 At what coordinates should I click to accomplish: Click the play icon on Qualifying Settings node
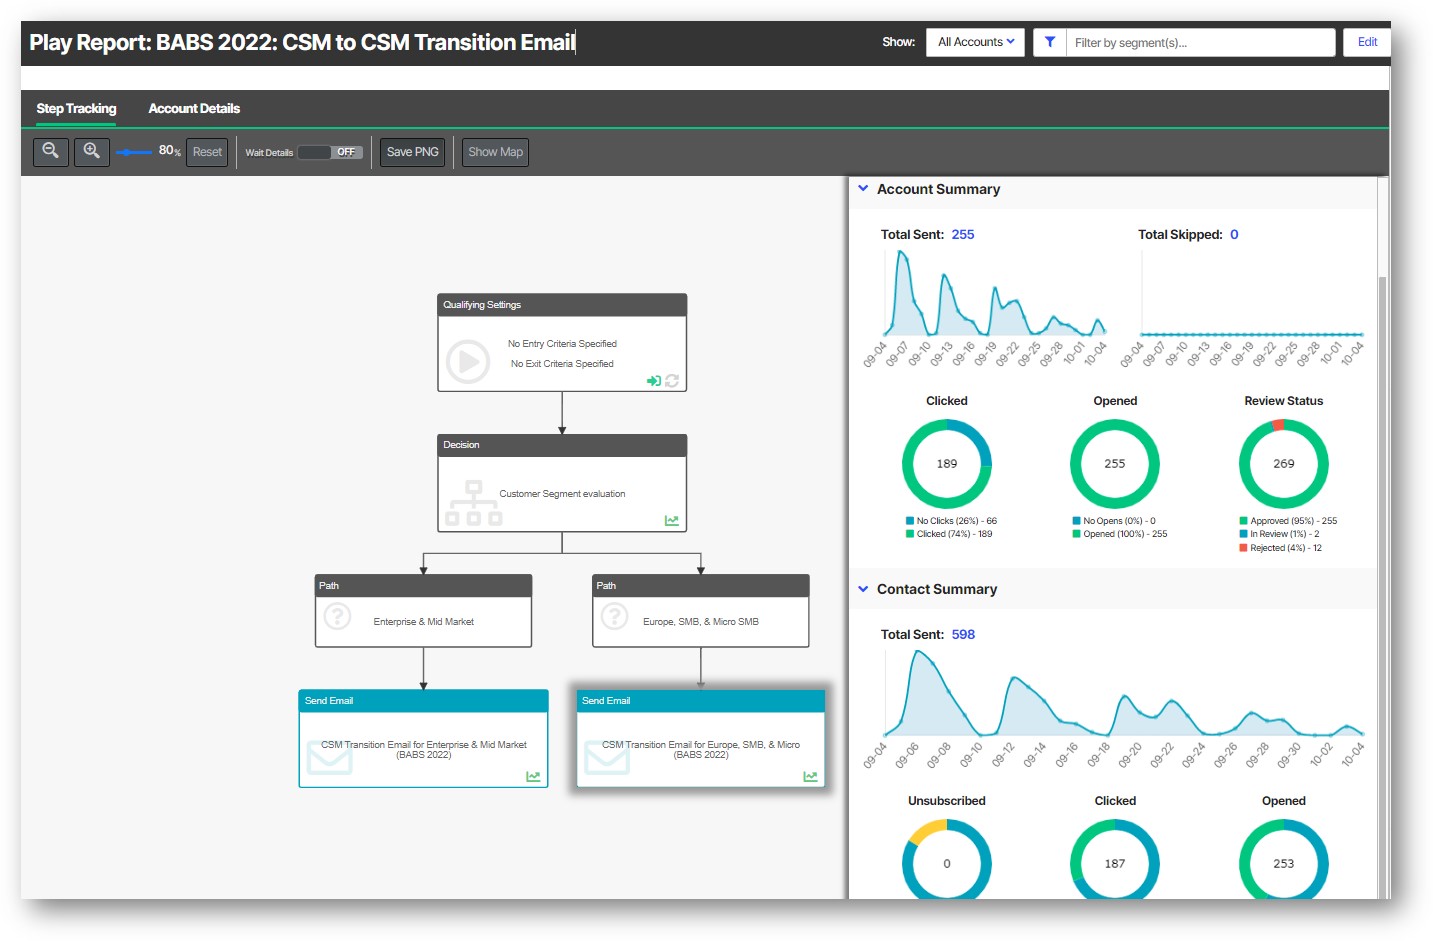(467, 362)
